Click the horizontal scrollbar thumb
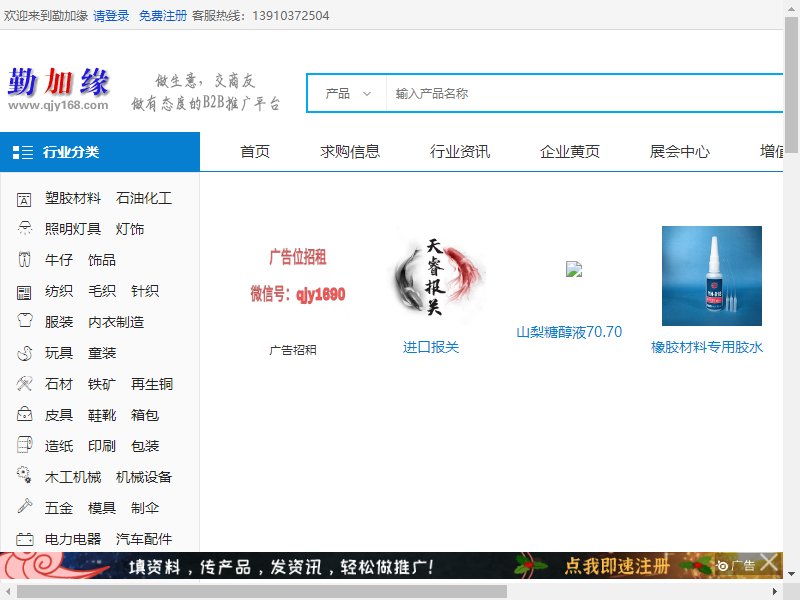Screen dimensions: 800x600 click(262, 592)
